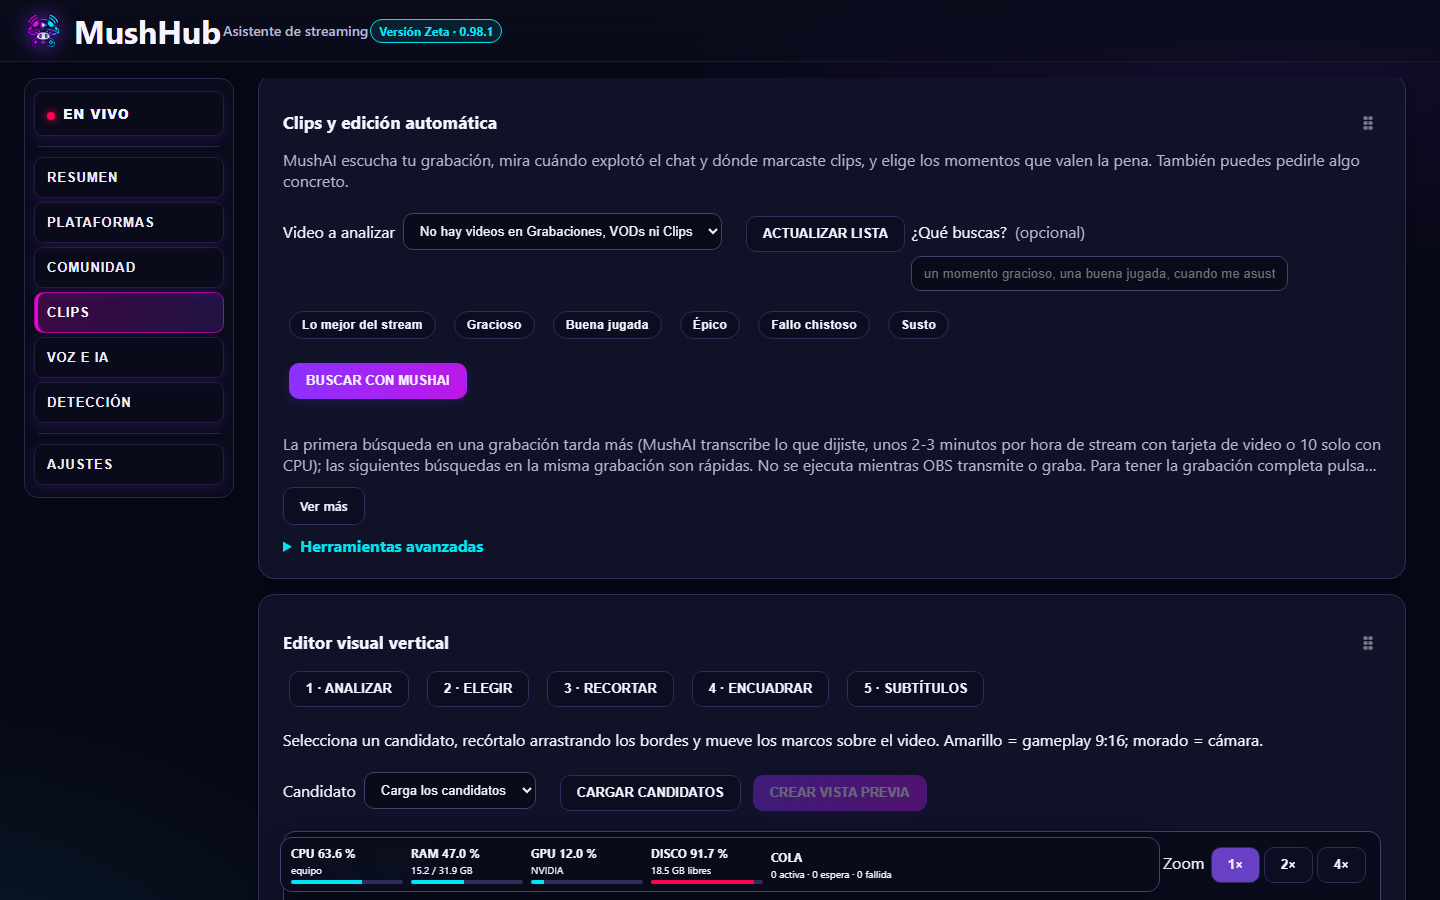1440x900 pixels.
Task: Select the Lo mejor del stream chip
Action: point(362,325)
